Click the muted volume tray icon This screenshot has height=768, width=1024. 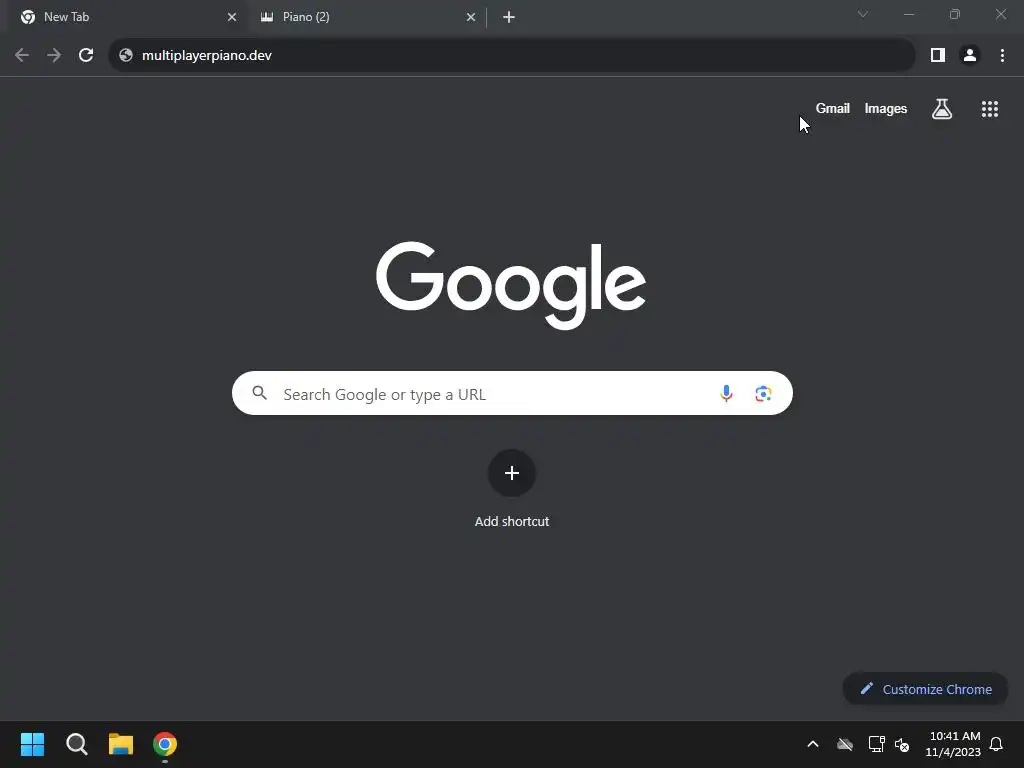pos(902,744)
